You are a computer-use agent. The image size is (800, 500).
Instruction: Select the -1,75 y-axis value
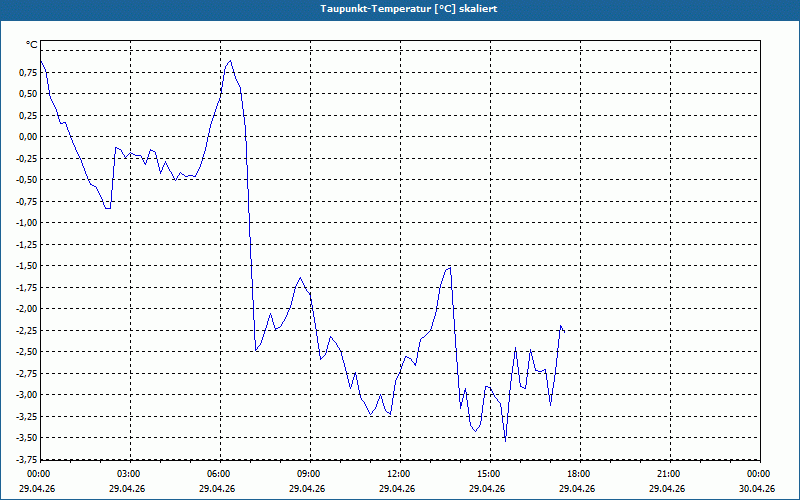[x=27, y=287]
